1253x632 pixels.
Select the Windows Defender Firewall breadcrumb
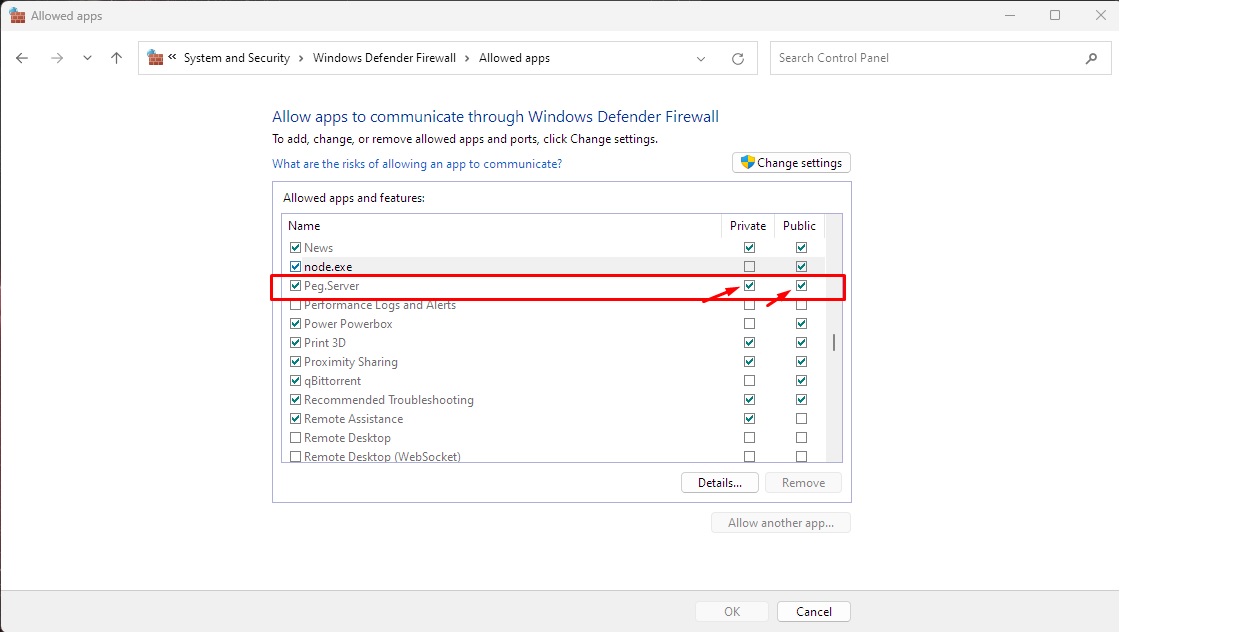point(384,58)
